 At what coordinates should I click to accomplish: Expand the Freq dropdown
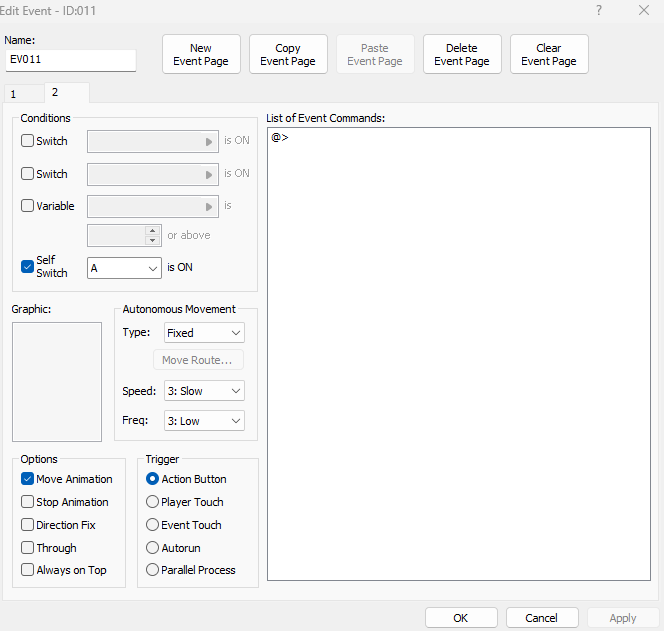point(204,421)
